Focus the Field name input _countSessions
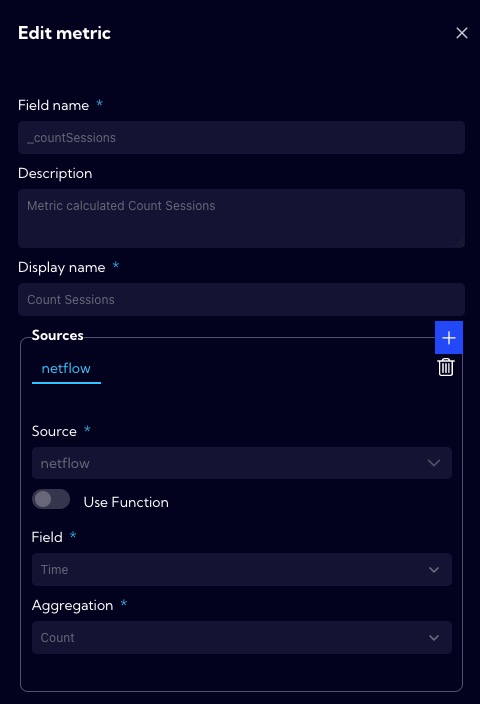Image resolution: width=480 pixels, height=704 pixels. pyautogui.click(x=241, y=137)
